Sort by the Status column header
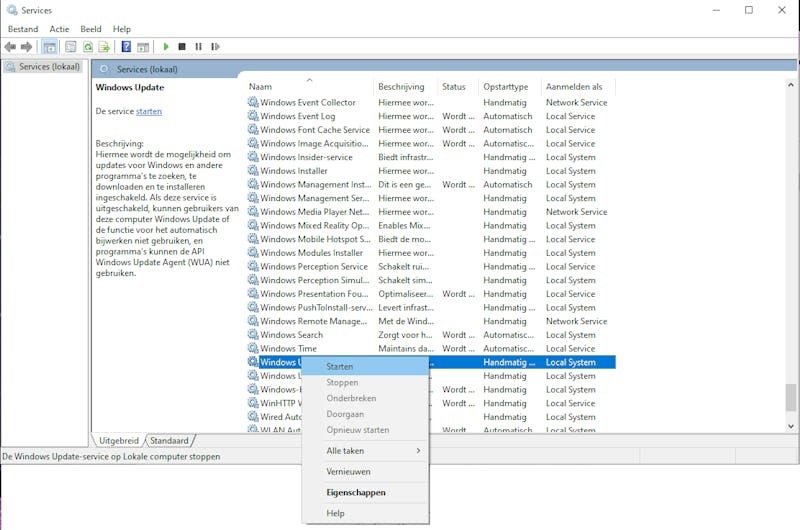 (x=458, y=87)
